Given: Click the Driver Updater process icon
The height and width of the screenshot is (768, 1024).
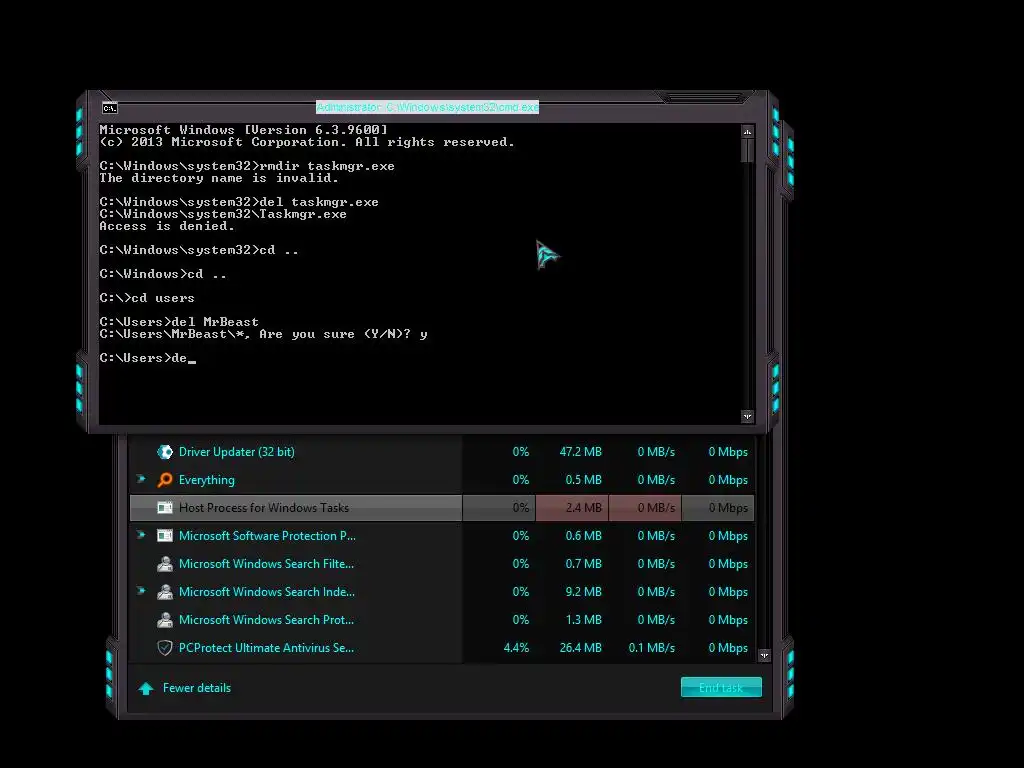Looking at the screenshot, I should pyautogui.click(x=165, y=452).
